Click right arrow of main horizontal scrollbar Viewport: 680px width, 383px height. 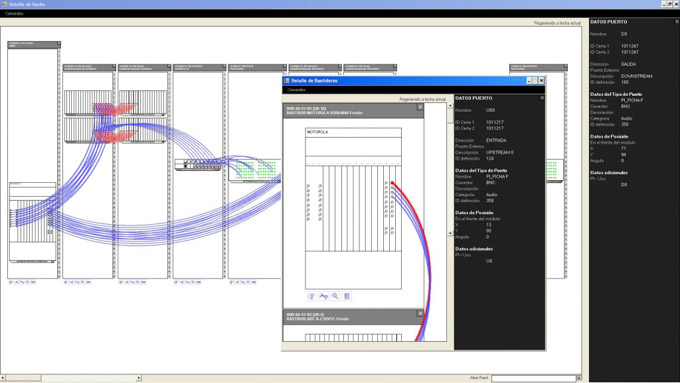point(139,378)
